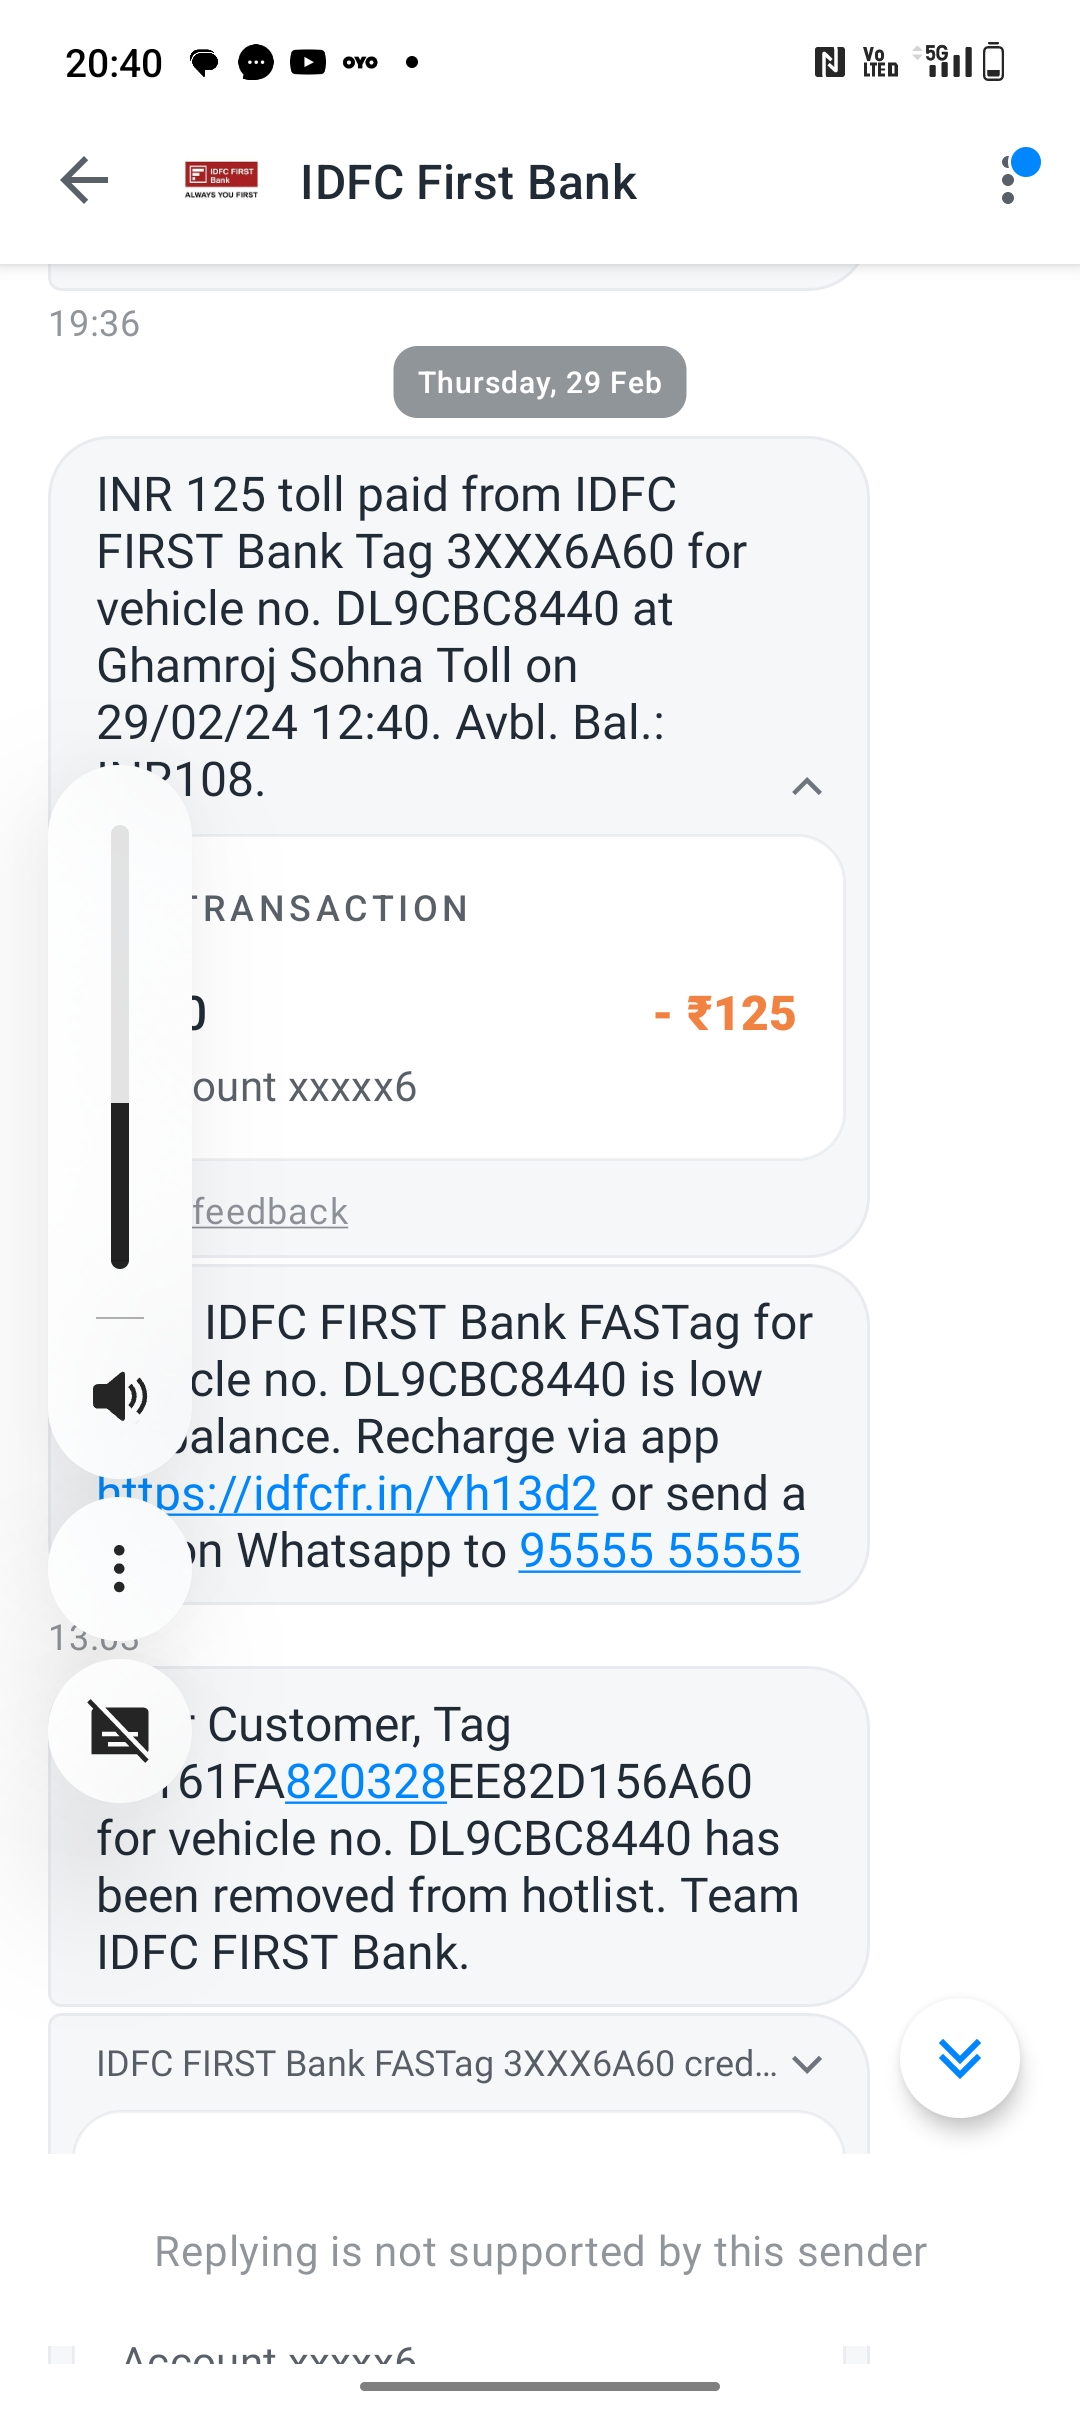Open the idfcfr.in/Yh13d2 recharge link
This screenshot has width=1080, height=2412.
(347, 1493)
